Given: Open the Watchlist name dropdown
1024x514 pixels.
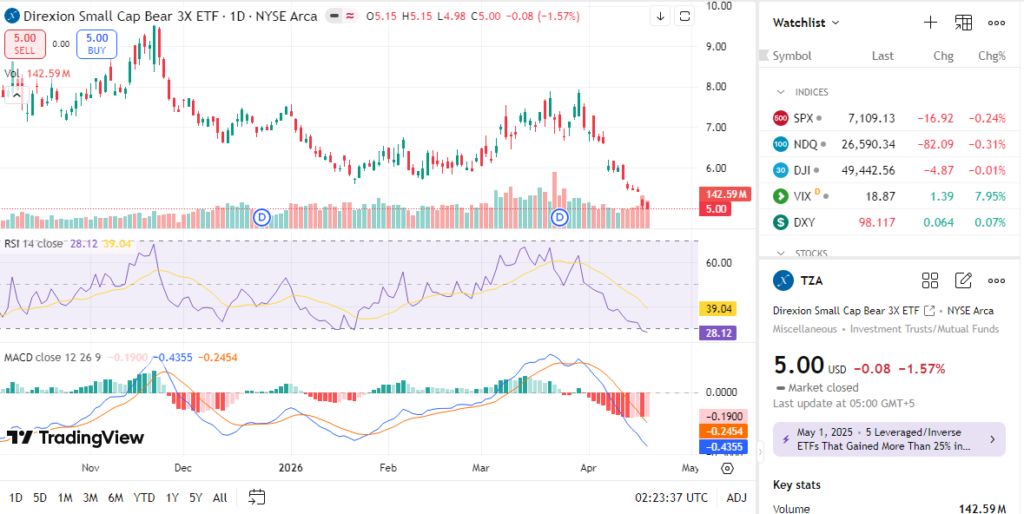Looking at the screenshot, I should [806, 22].
